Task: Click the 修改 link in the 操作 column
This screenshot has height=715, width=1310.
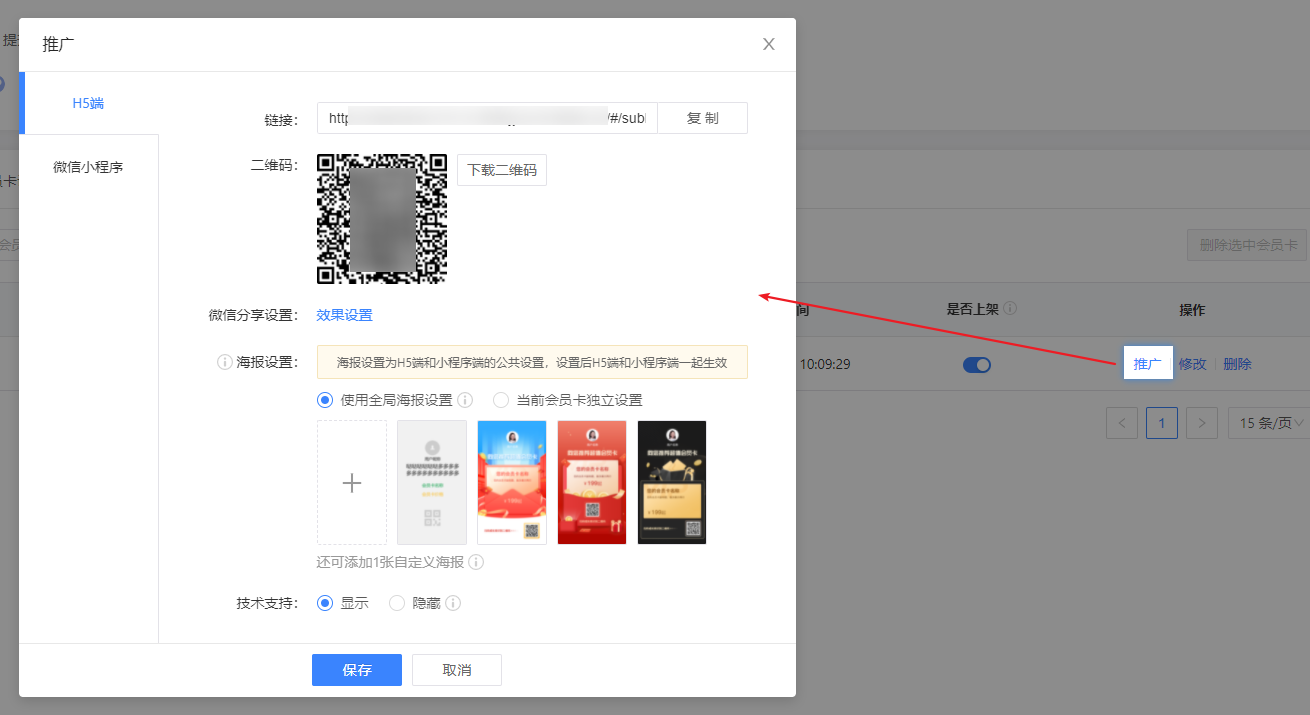Action: [x=1193, y=364]
